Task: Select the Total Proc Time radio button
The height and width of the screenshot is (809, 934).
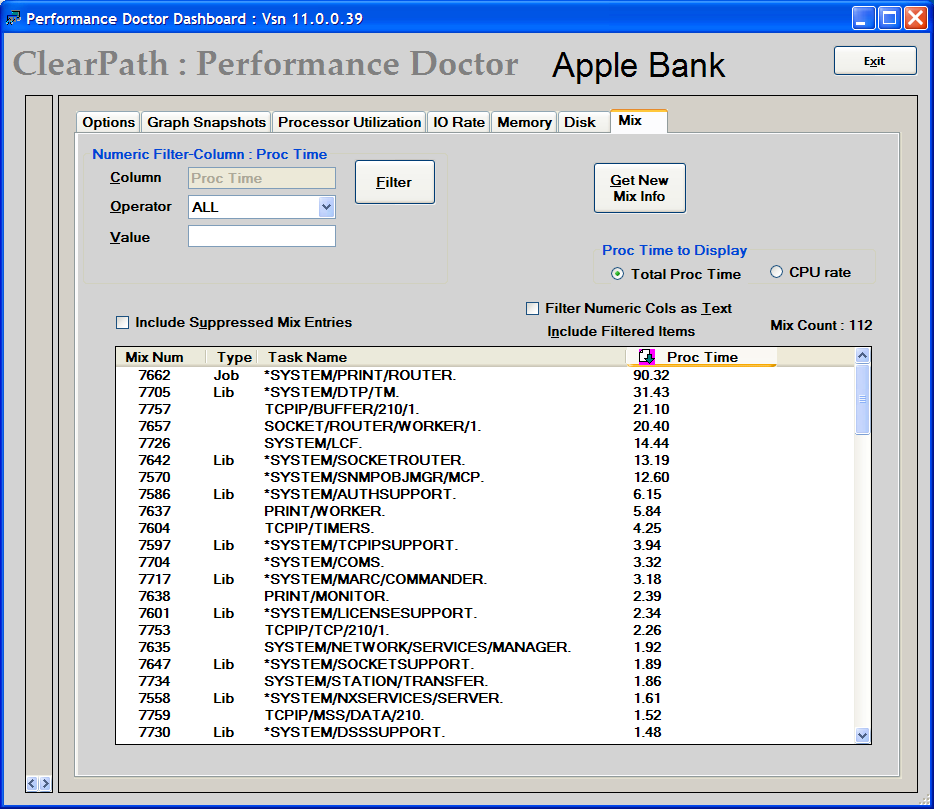Action: coord(618,273)
